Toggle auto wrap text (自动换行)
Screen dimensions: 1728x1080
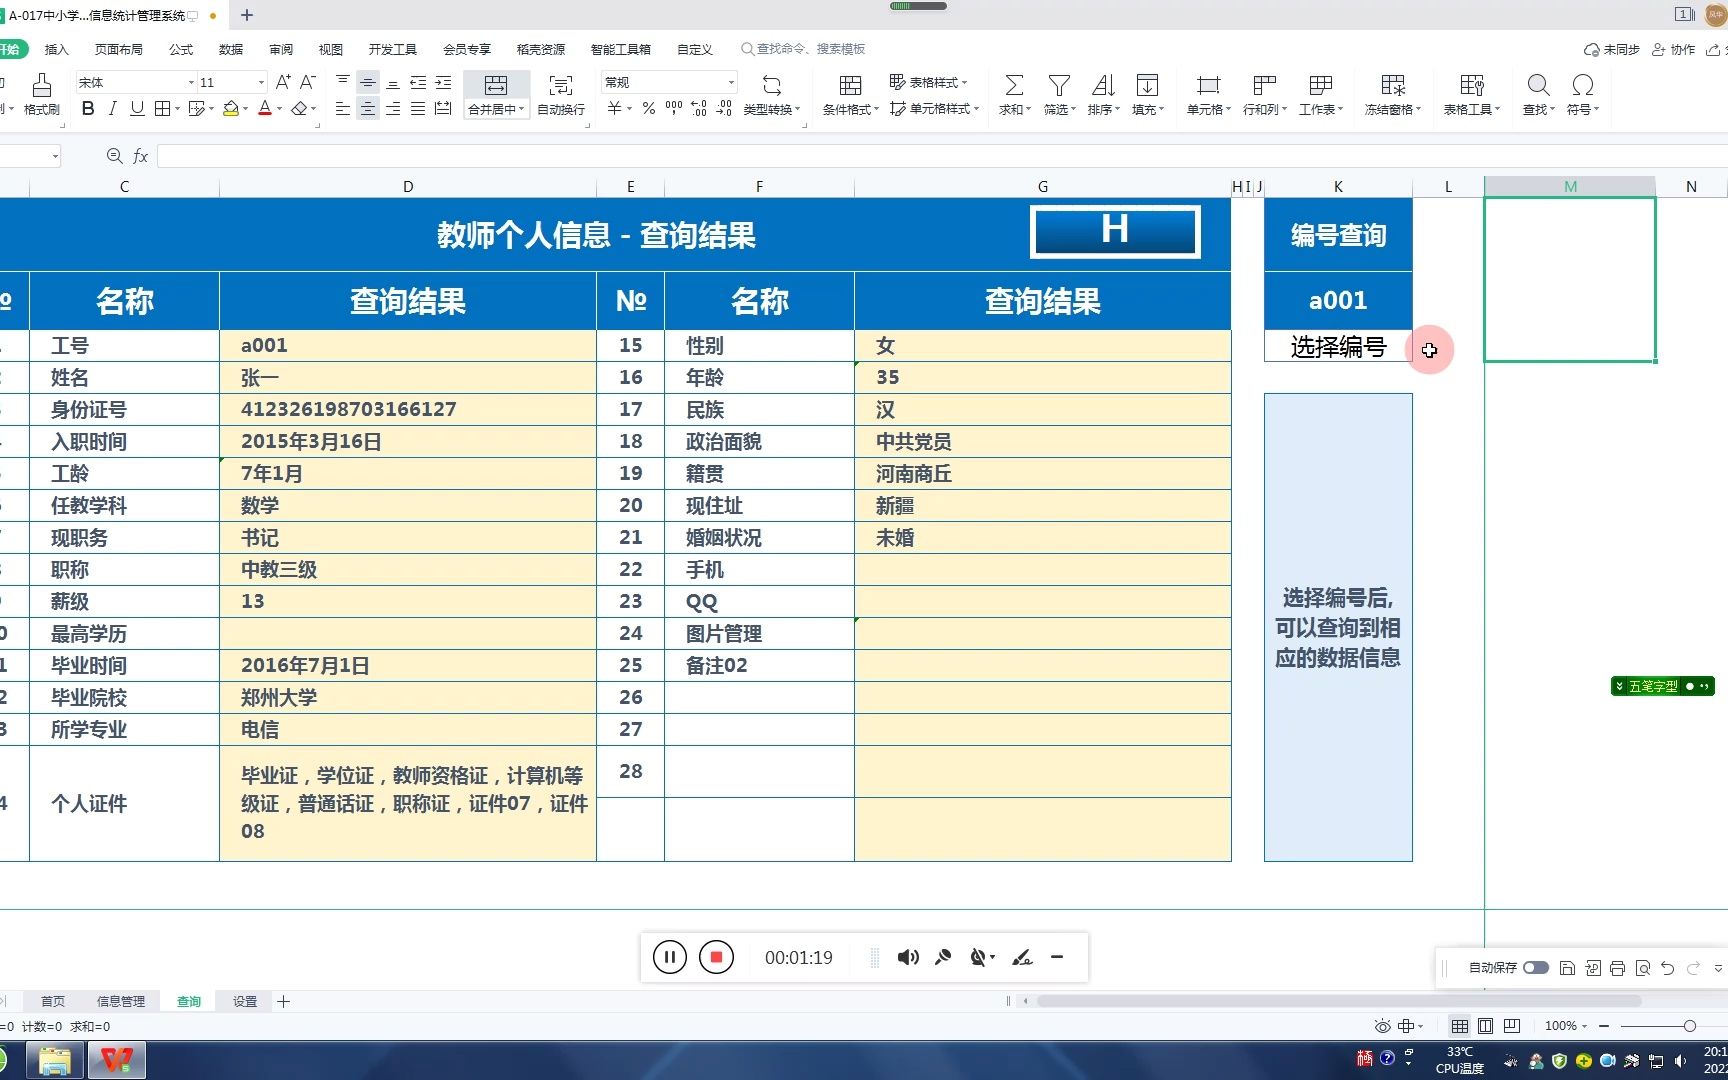(561, 95)
